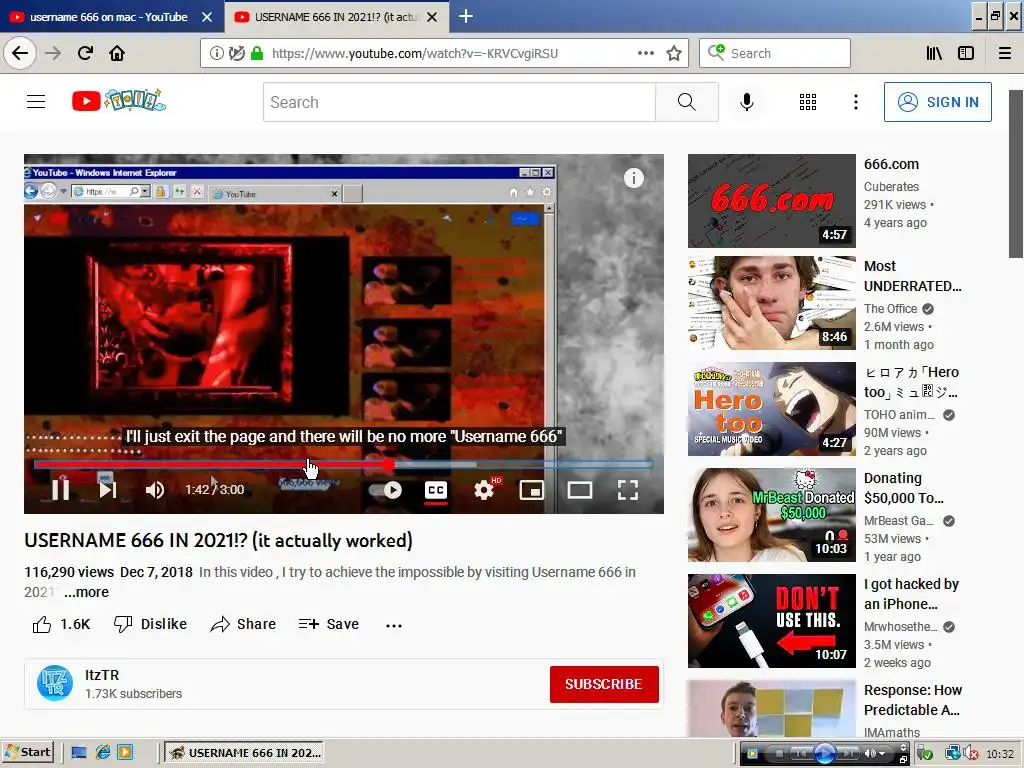Click Show Desktop quick launch icon
This screenshot has height=768, width=1024.
tap(79, 752)
